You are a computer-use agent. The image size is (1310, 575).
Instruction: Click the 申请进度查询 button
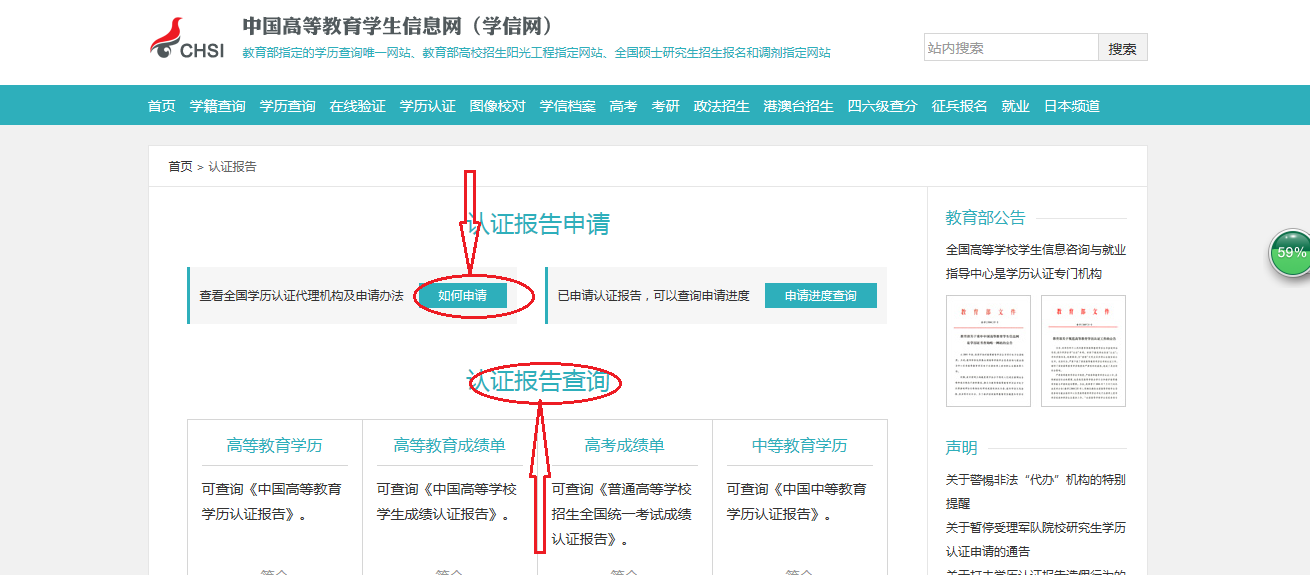[820, 296]
